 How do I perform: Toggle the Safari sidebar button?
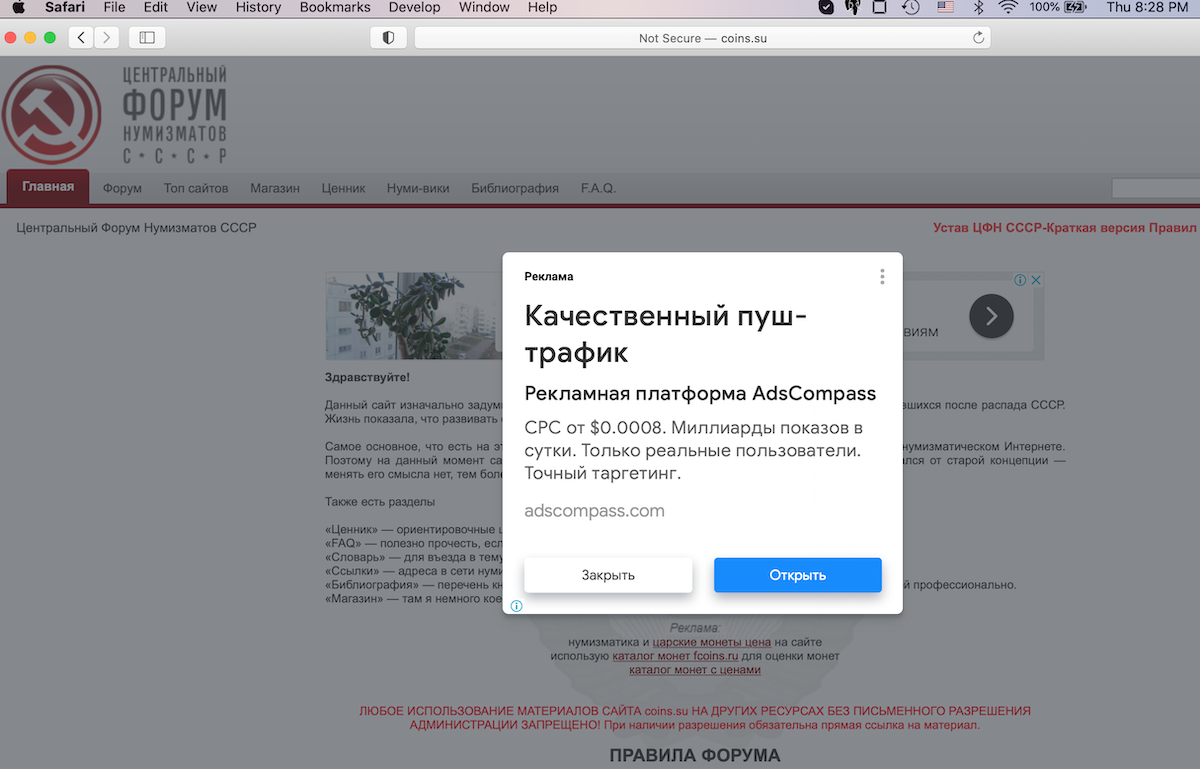tap(147, 38)
